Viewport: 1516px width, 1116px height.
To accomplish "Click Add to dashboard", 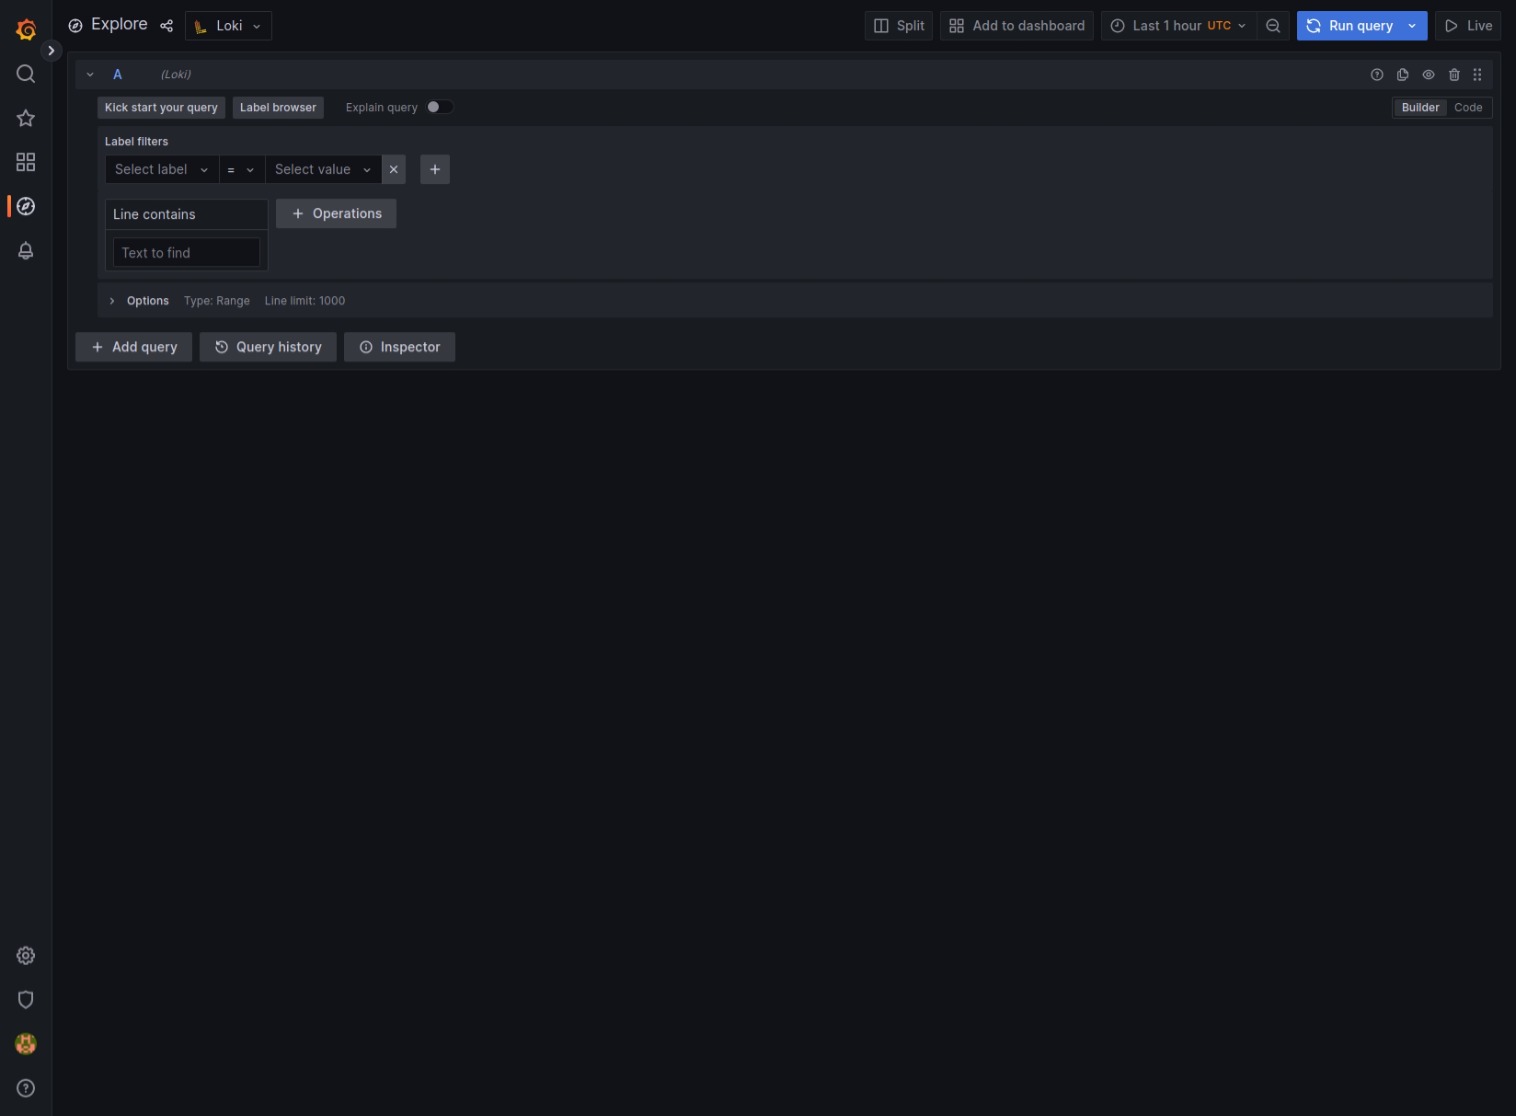I will pos(1017,26).
